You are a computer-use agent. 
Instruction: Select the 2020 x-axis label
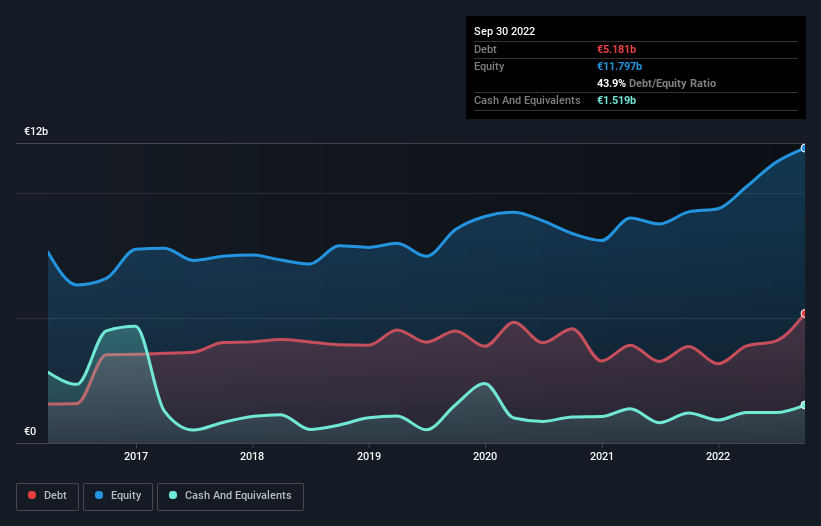click(x=485, y=456)
